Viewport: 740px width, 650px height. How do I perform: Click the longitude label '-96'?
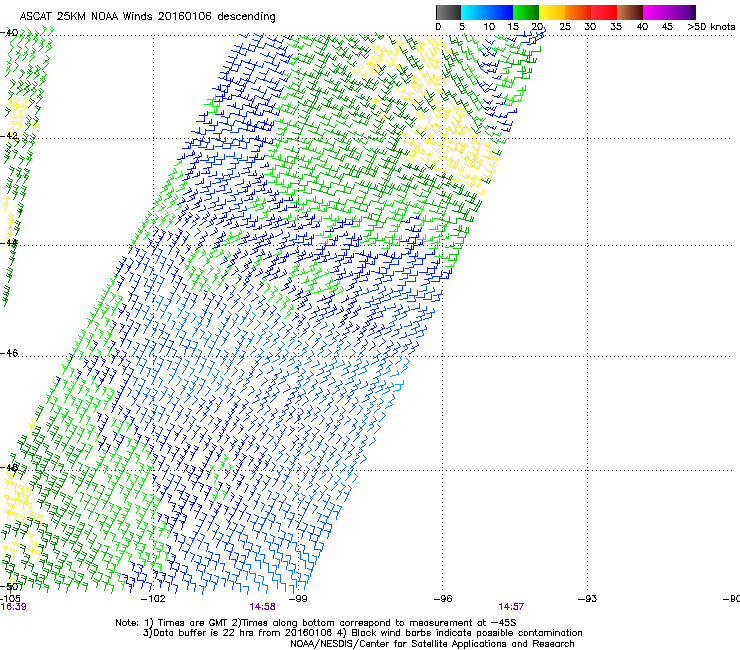(443, 599)
